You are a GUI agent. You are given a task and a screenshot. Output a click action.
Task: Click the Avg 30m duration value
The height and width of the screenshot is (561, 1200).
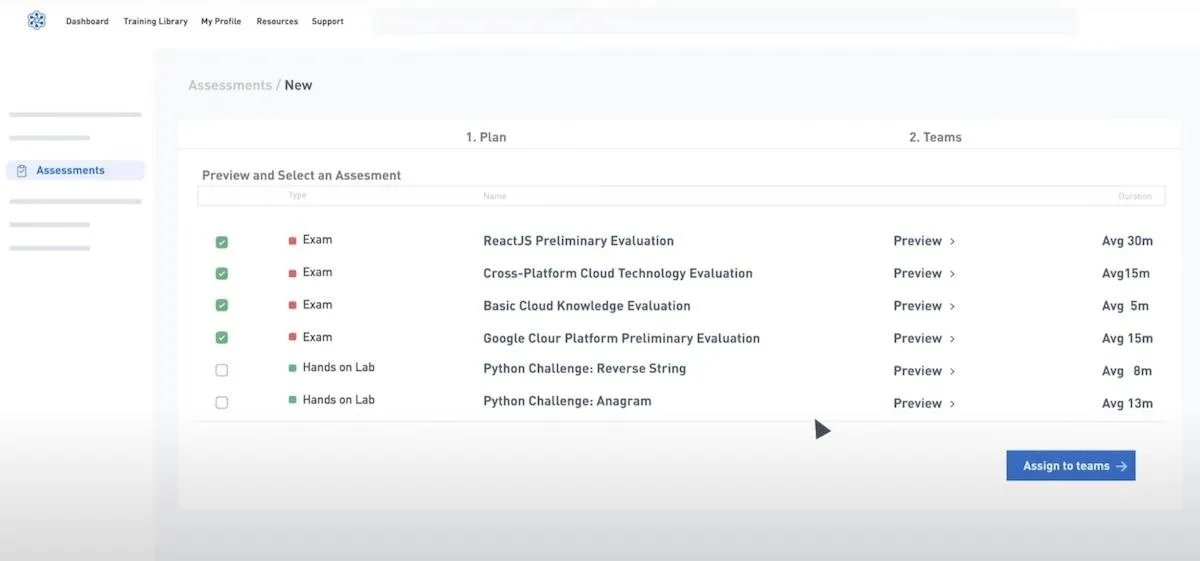1127,241
